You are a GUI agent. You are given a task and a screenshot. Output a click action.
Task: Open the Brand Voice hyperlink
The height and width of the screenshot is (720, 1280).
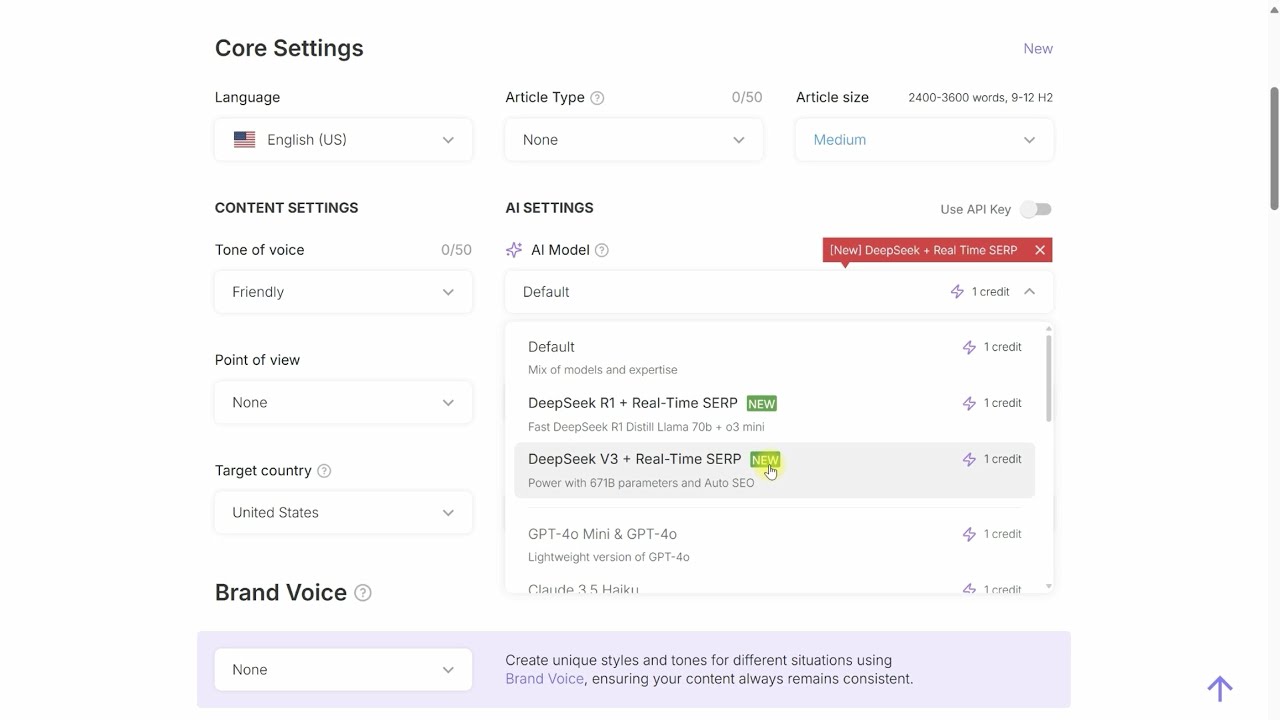tap(544, 679)
